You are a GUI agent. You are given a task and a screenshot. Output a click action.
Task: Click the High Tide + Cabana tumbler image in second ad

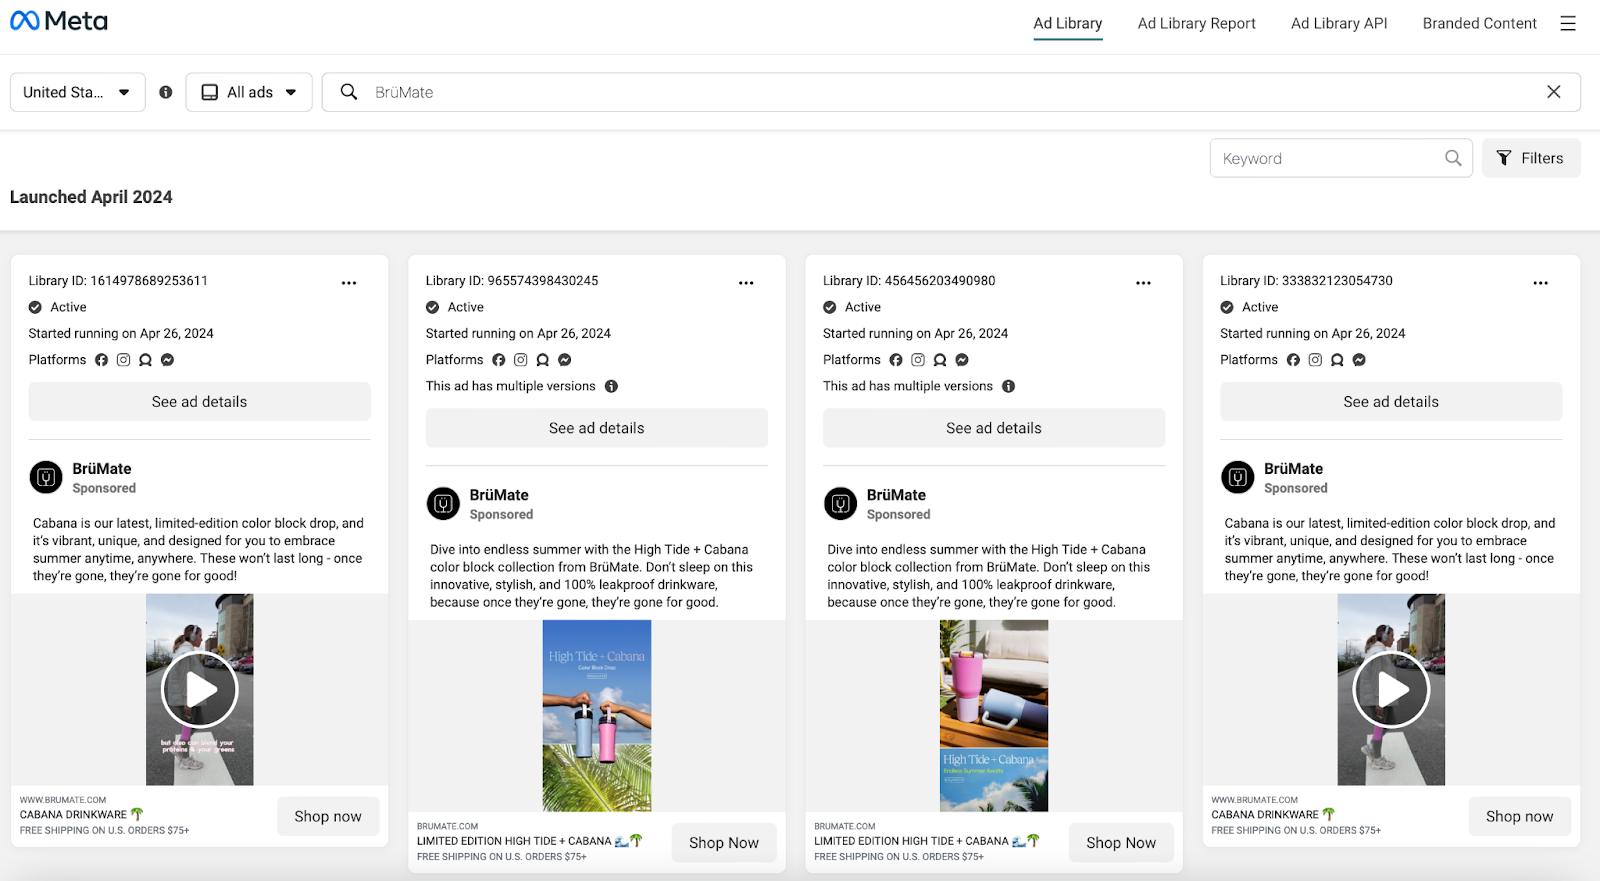point(597,715)
